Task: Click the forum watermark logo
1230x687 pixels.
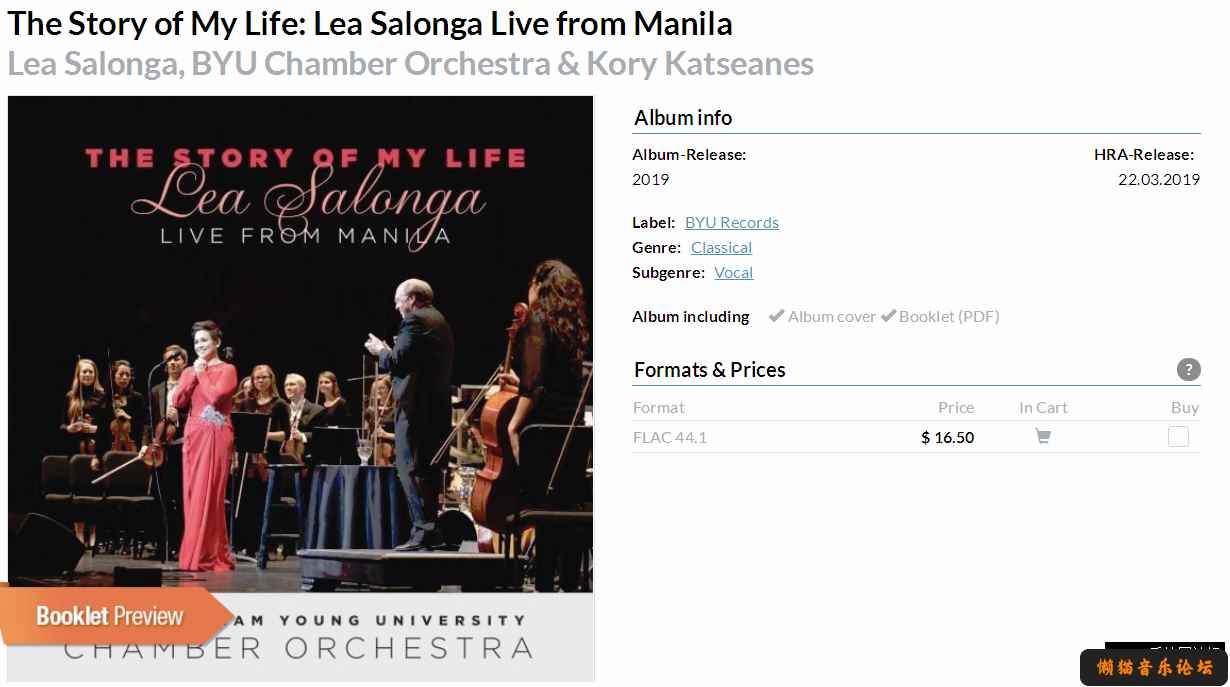Action: coord(1154,667)
